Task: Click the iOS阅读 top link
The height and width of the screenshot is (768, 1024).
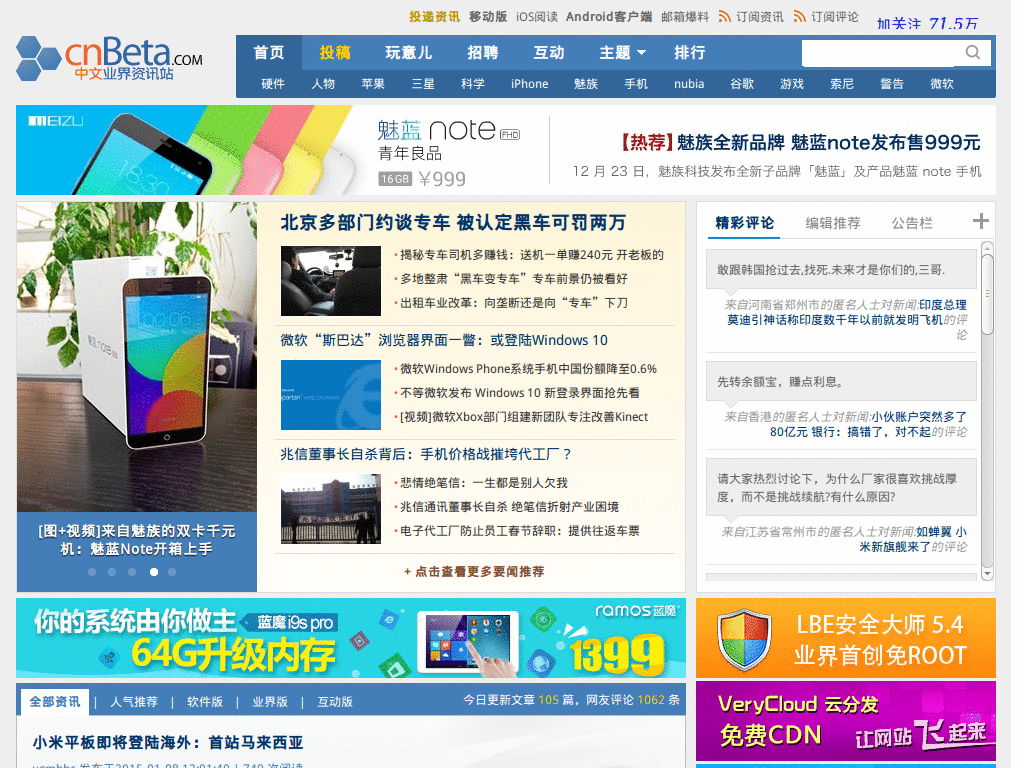Action: (x=537, y=16)
